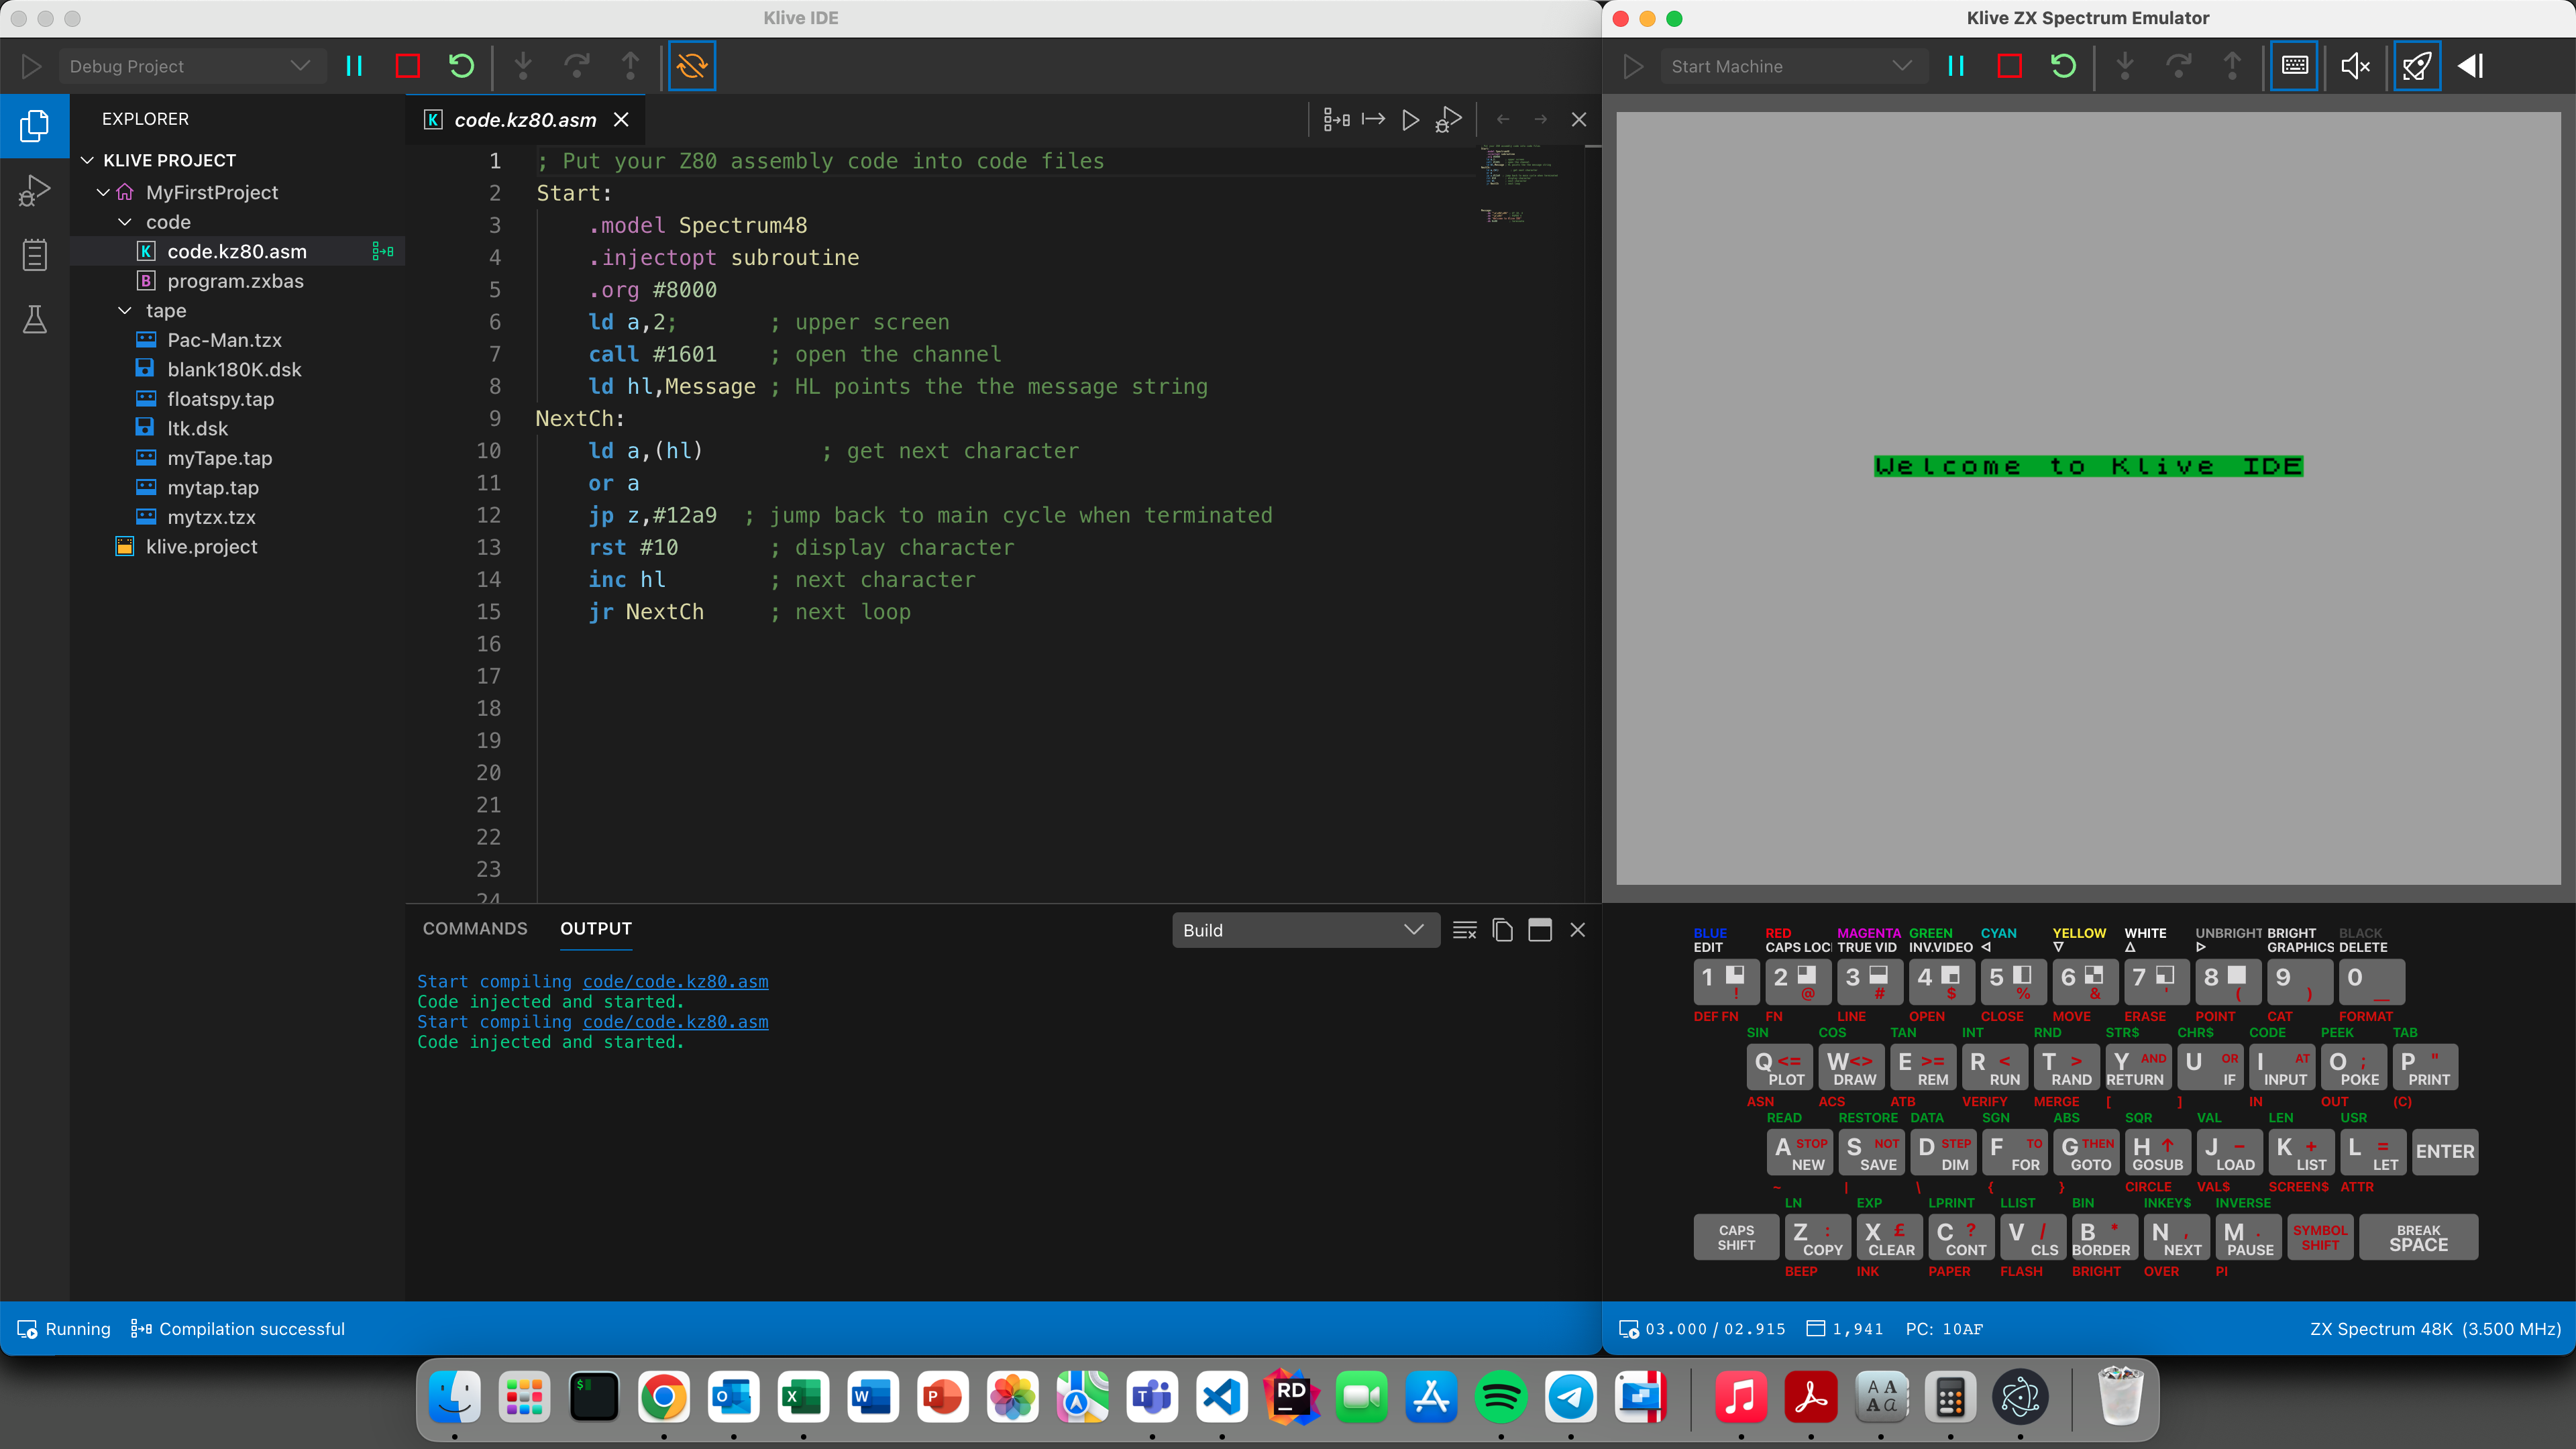Toggle the highlighted orange sync icon in IDE toolbar
This screenshot has width=2576, height=1449.
(x=692, y=66)
